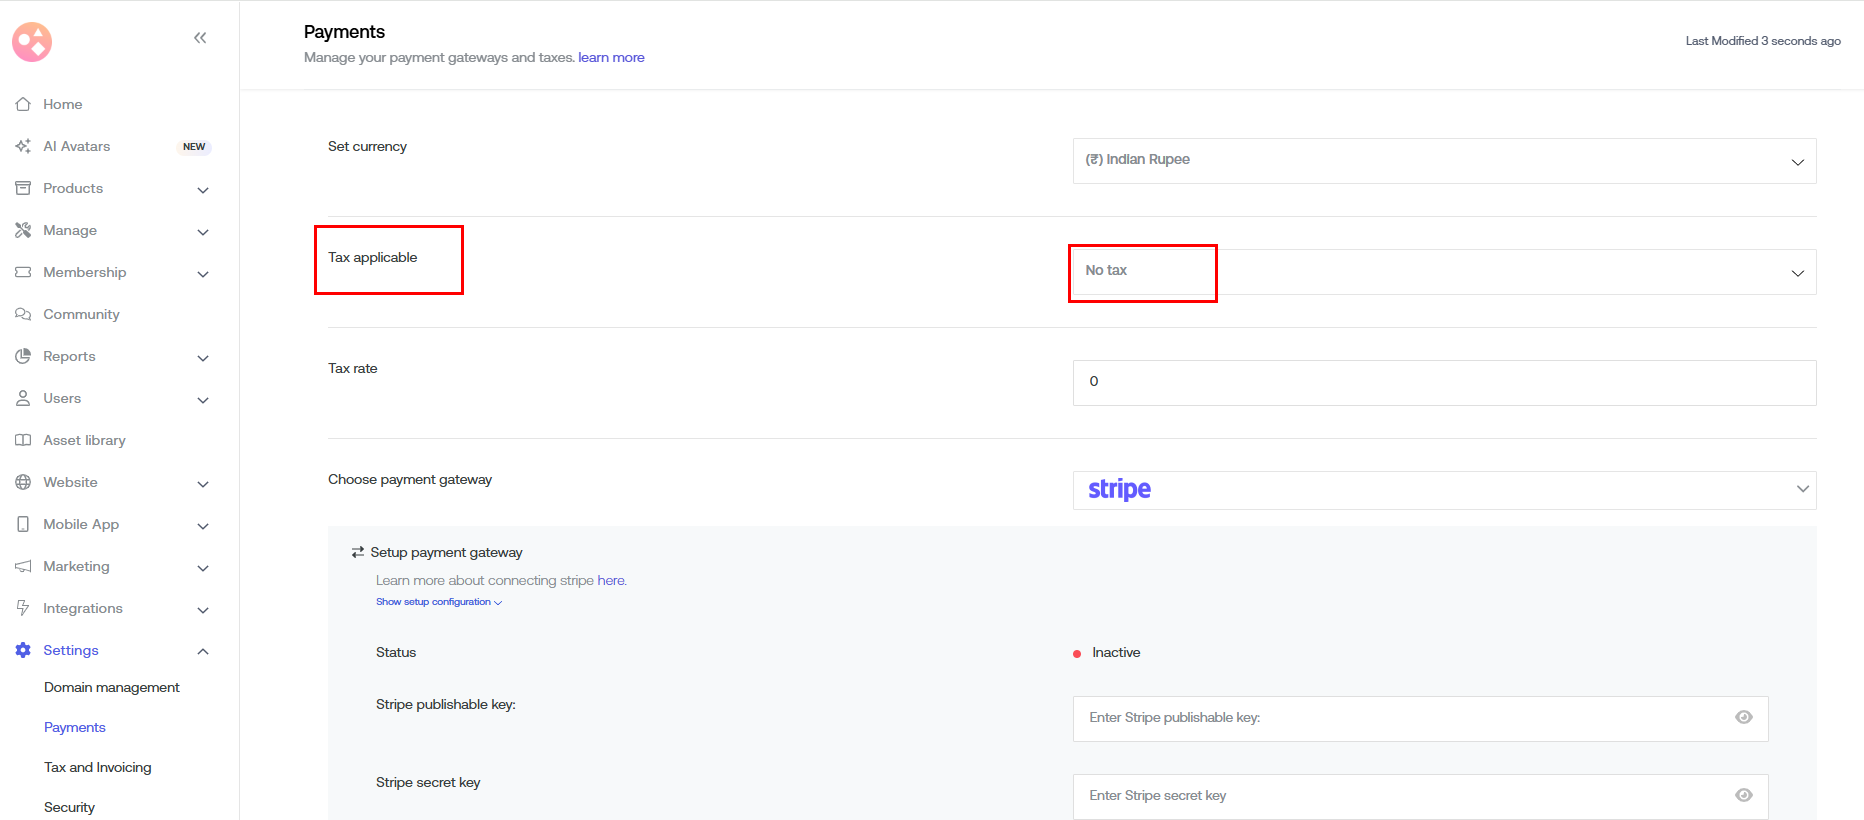
Task: Click the Settings gear icon
Action: 23,650
